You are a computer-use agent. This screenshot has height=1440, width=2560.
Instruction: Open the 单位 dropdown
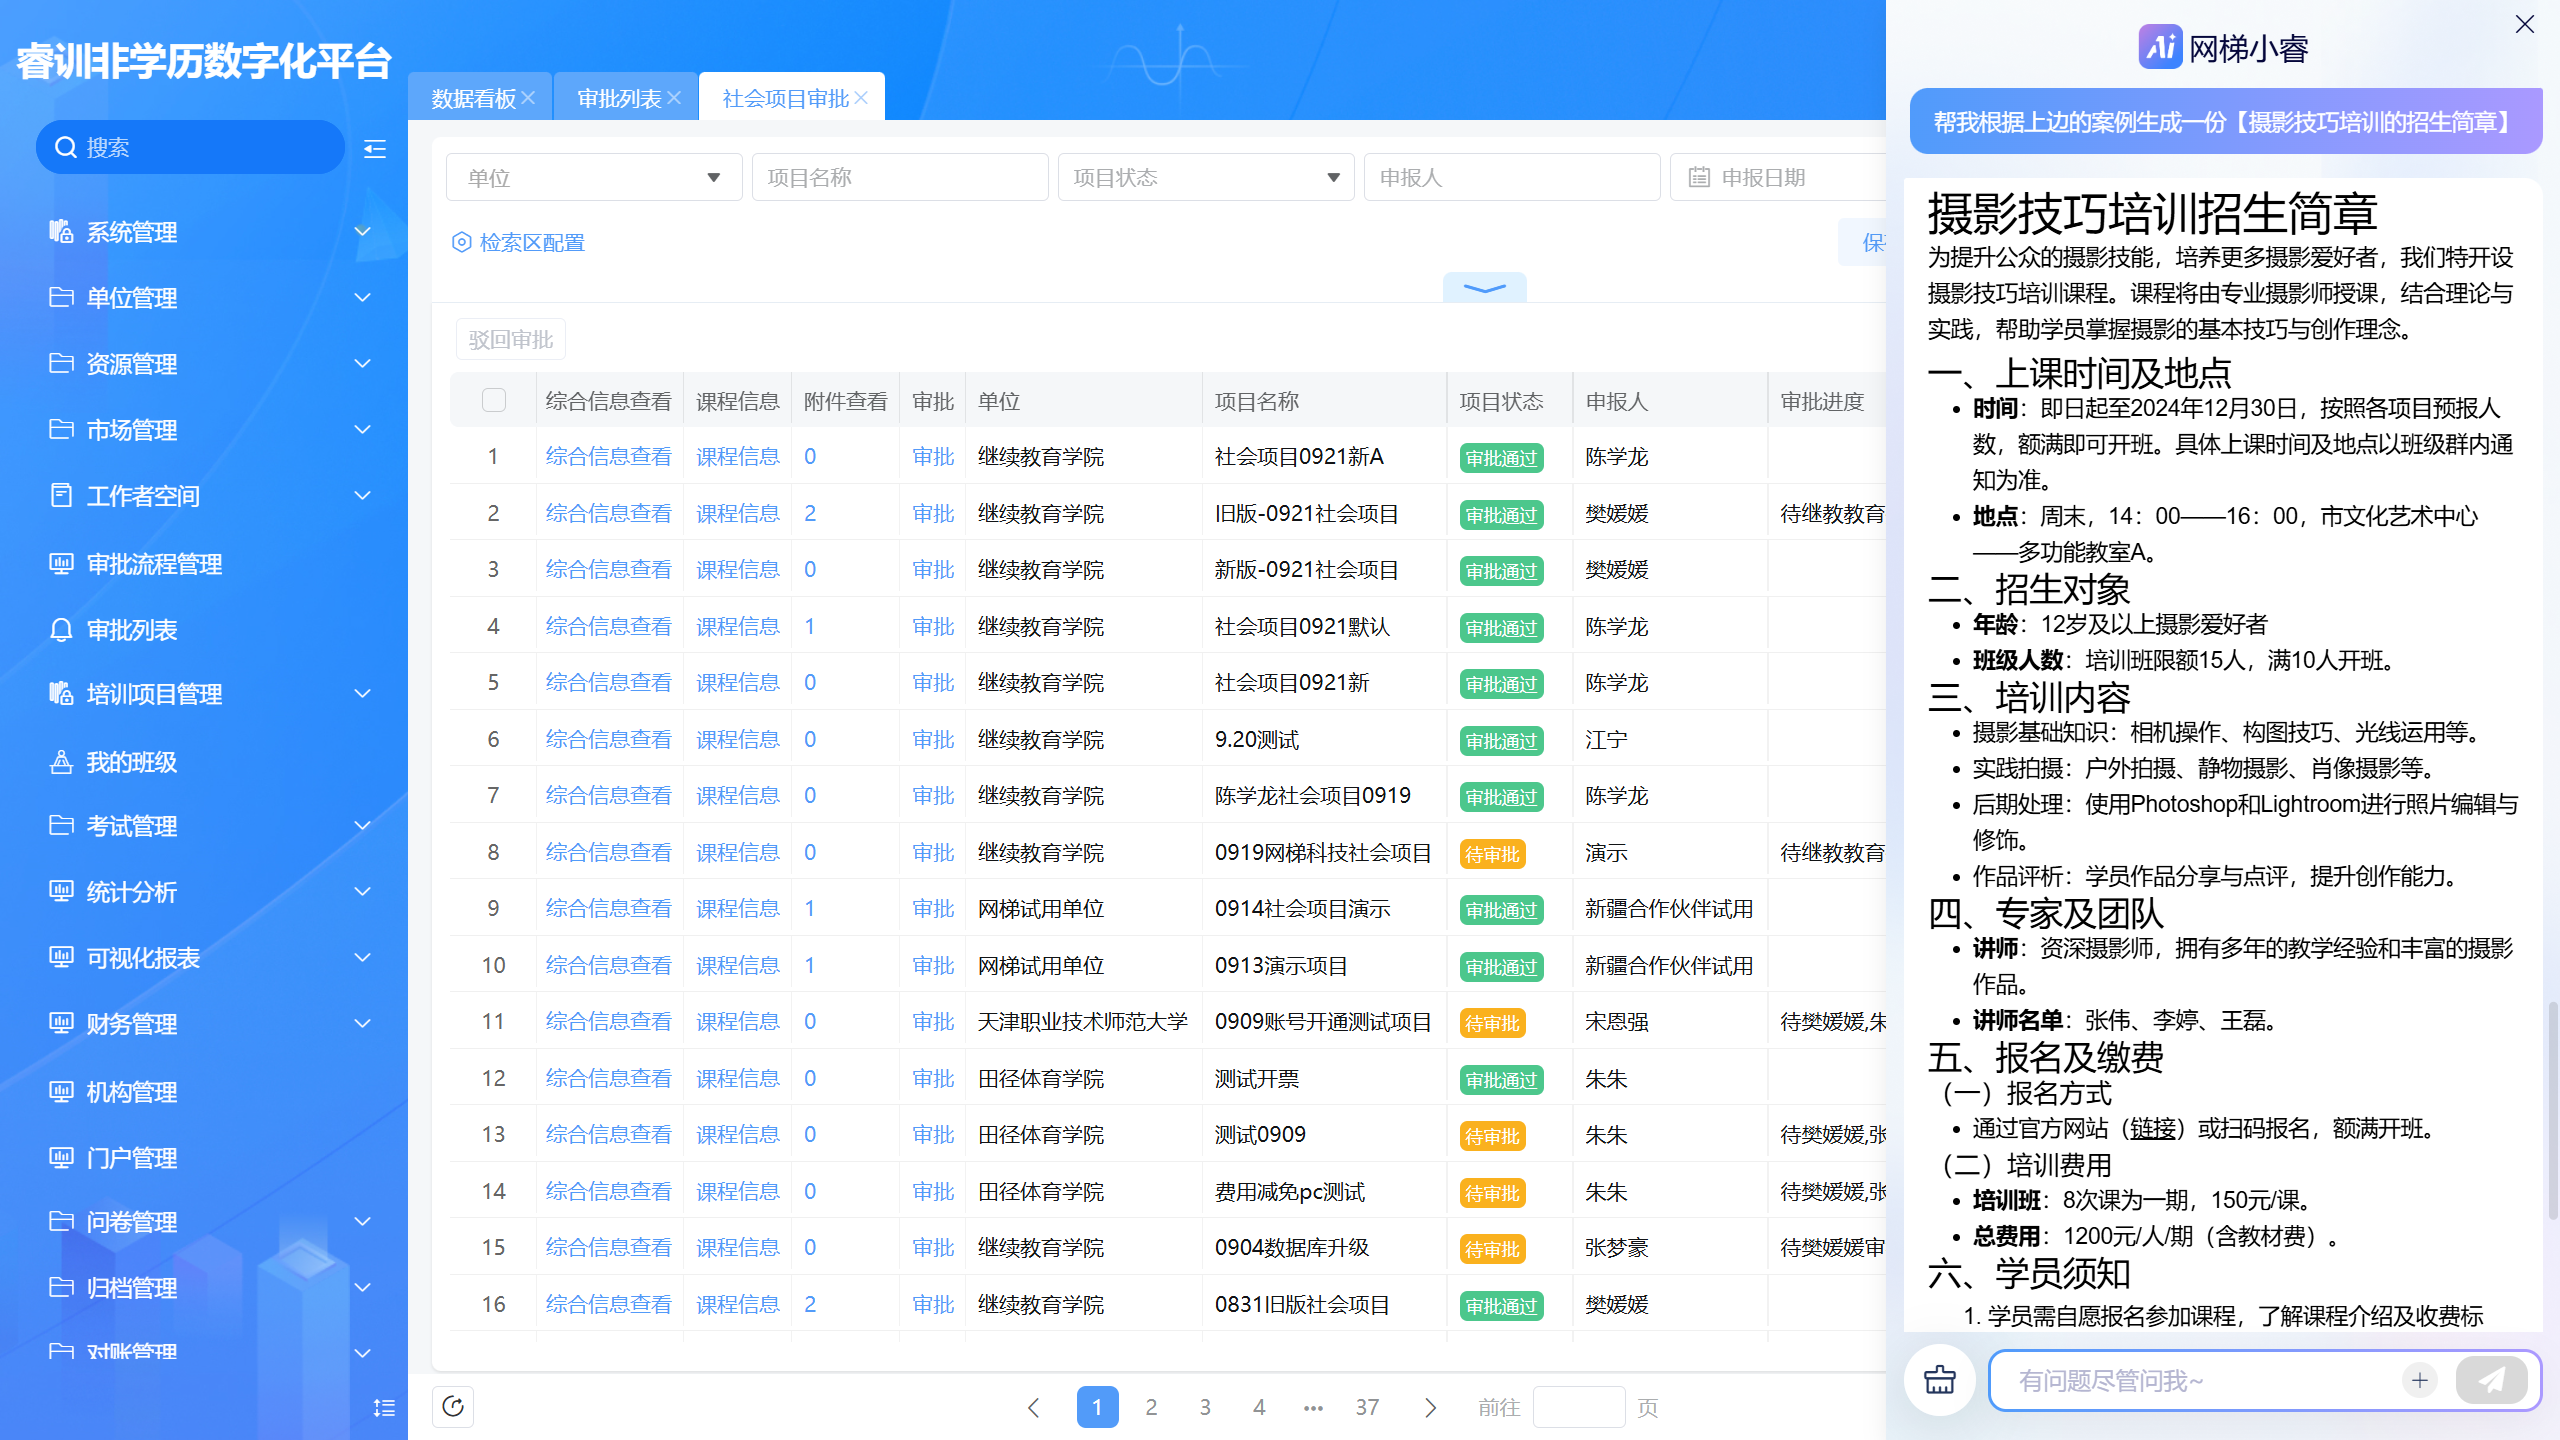(x=594, y=177)
